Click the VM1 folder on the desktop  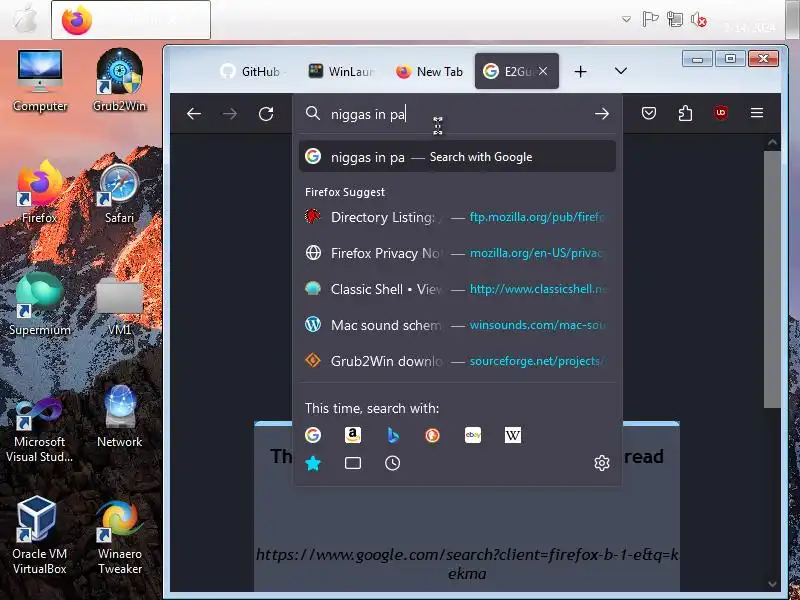point(119,305)
